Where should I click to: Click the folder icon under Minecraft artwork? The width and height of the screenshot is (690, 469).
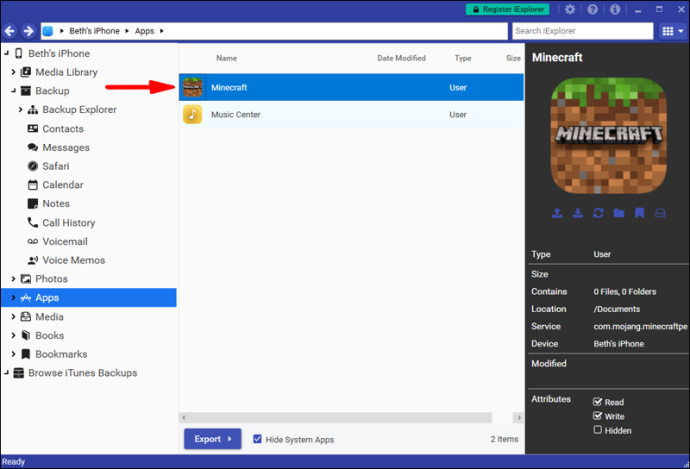point(619,213)
